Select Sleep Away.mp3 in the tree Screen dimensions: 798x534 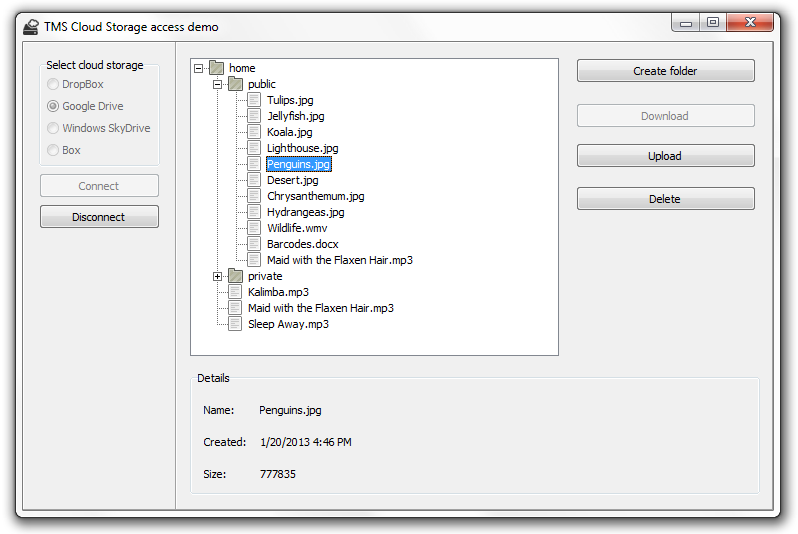289,324
